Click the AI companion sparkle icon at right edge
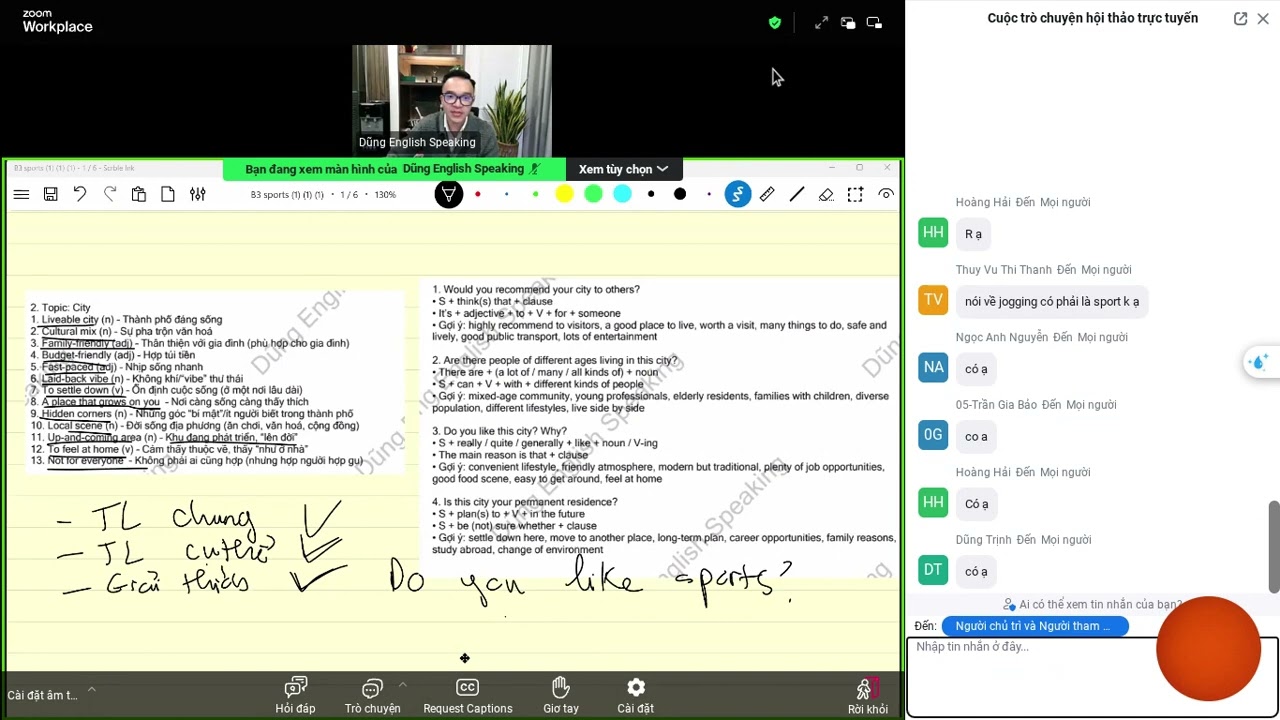The width and height of the screenshot is (1280, 720). tap(1259, 362)
